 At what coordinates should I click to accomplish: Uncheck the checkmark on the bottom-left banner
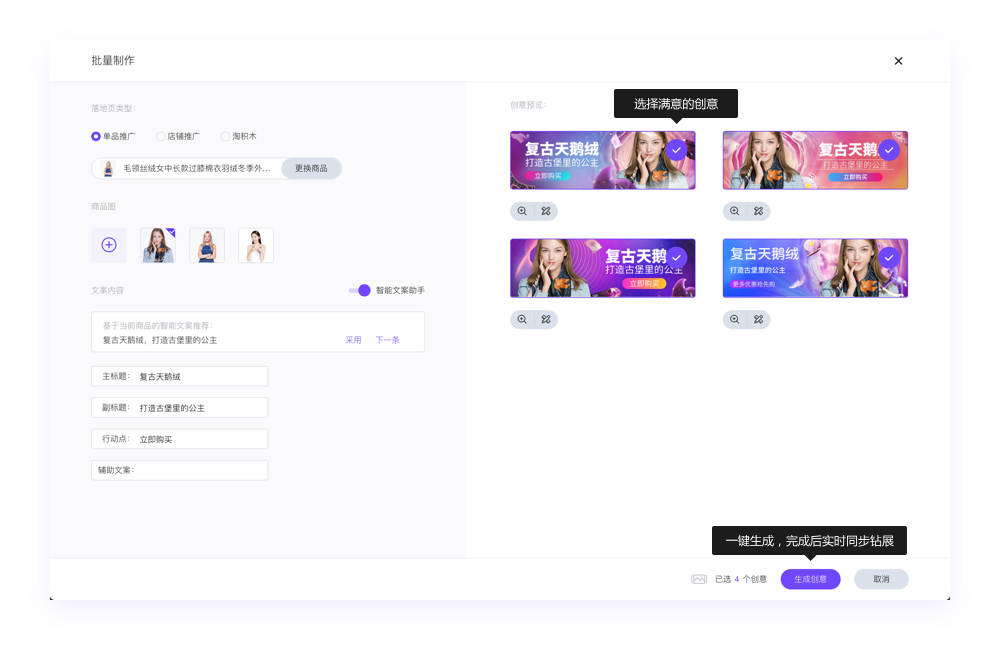point(677,258)
